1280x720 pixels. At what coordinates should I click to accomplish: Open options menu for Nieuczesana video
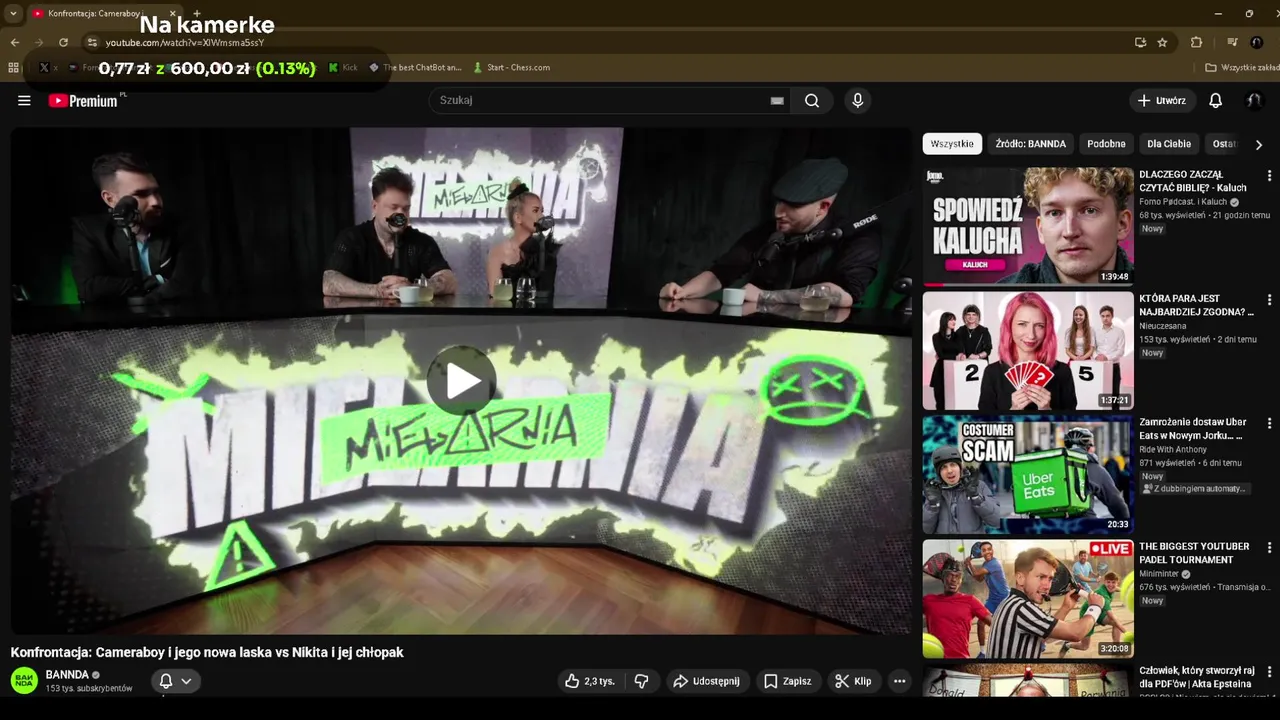(1269, 299)
